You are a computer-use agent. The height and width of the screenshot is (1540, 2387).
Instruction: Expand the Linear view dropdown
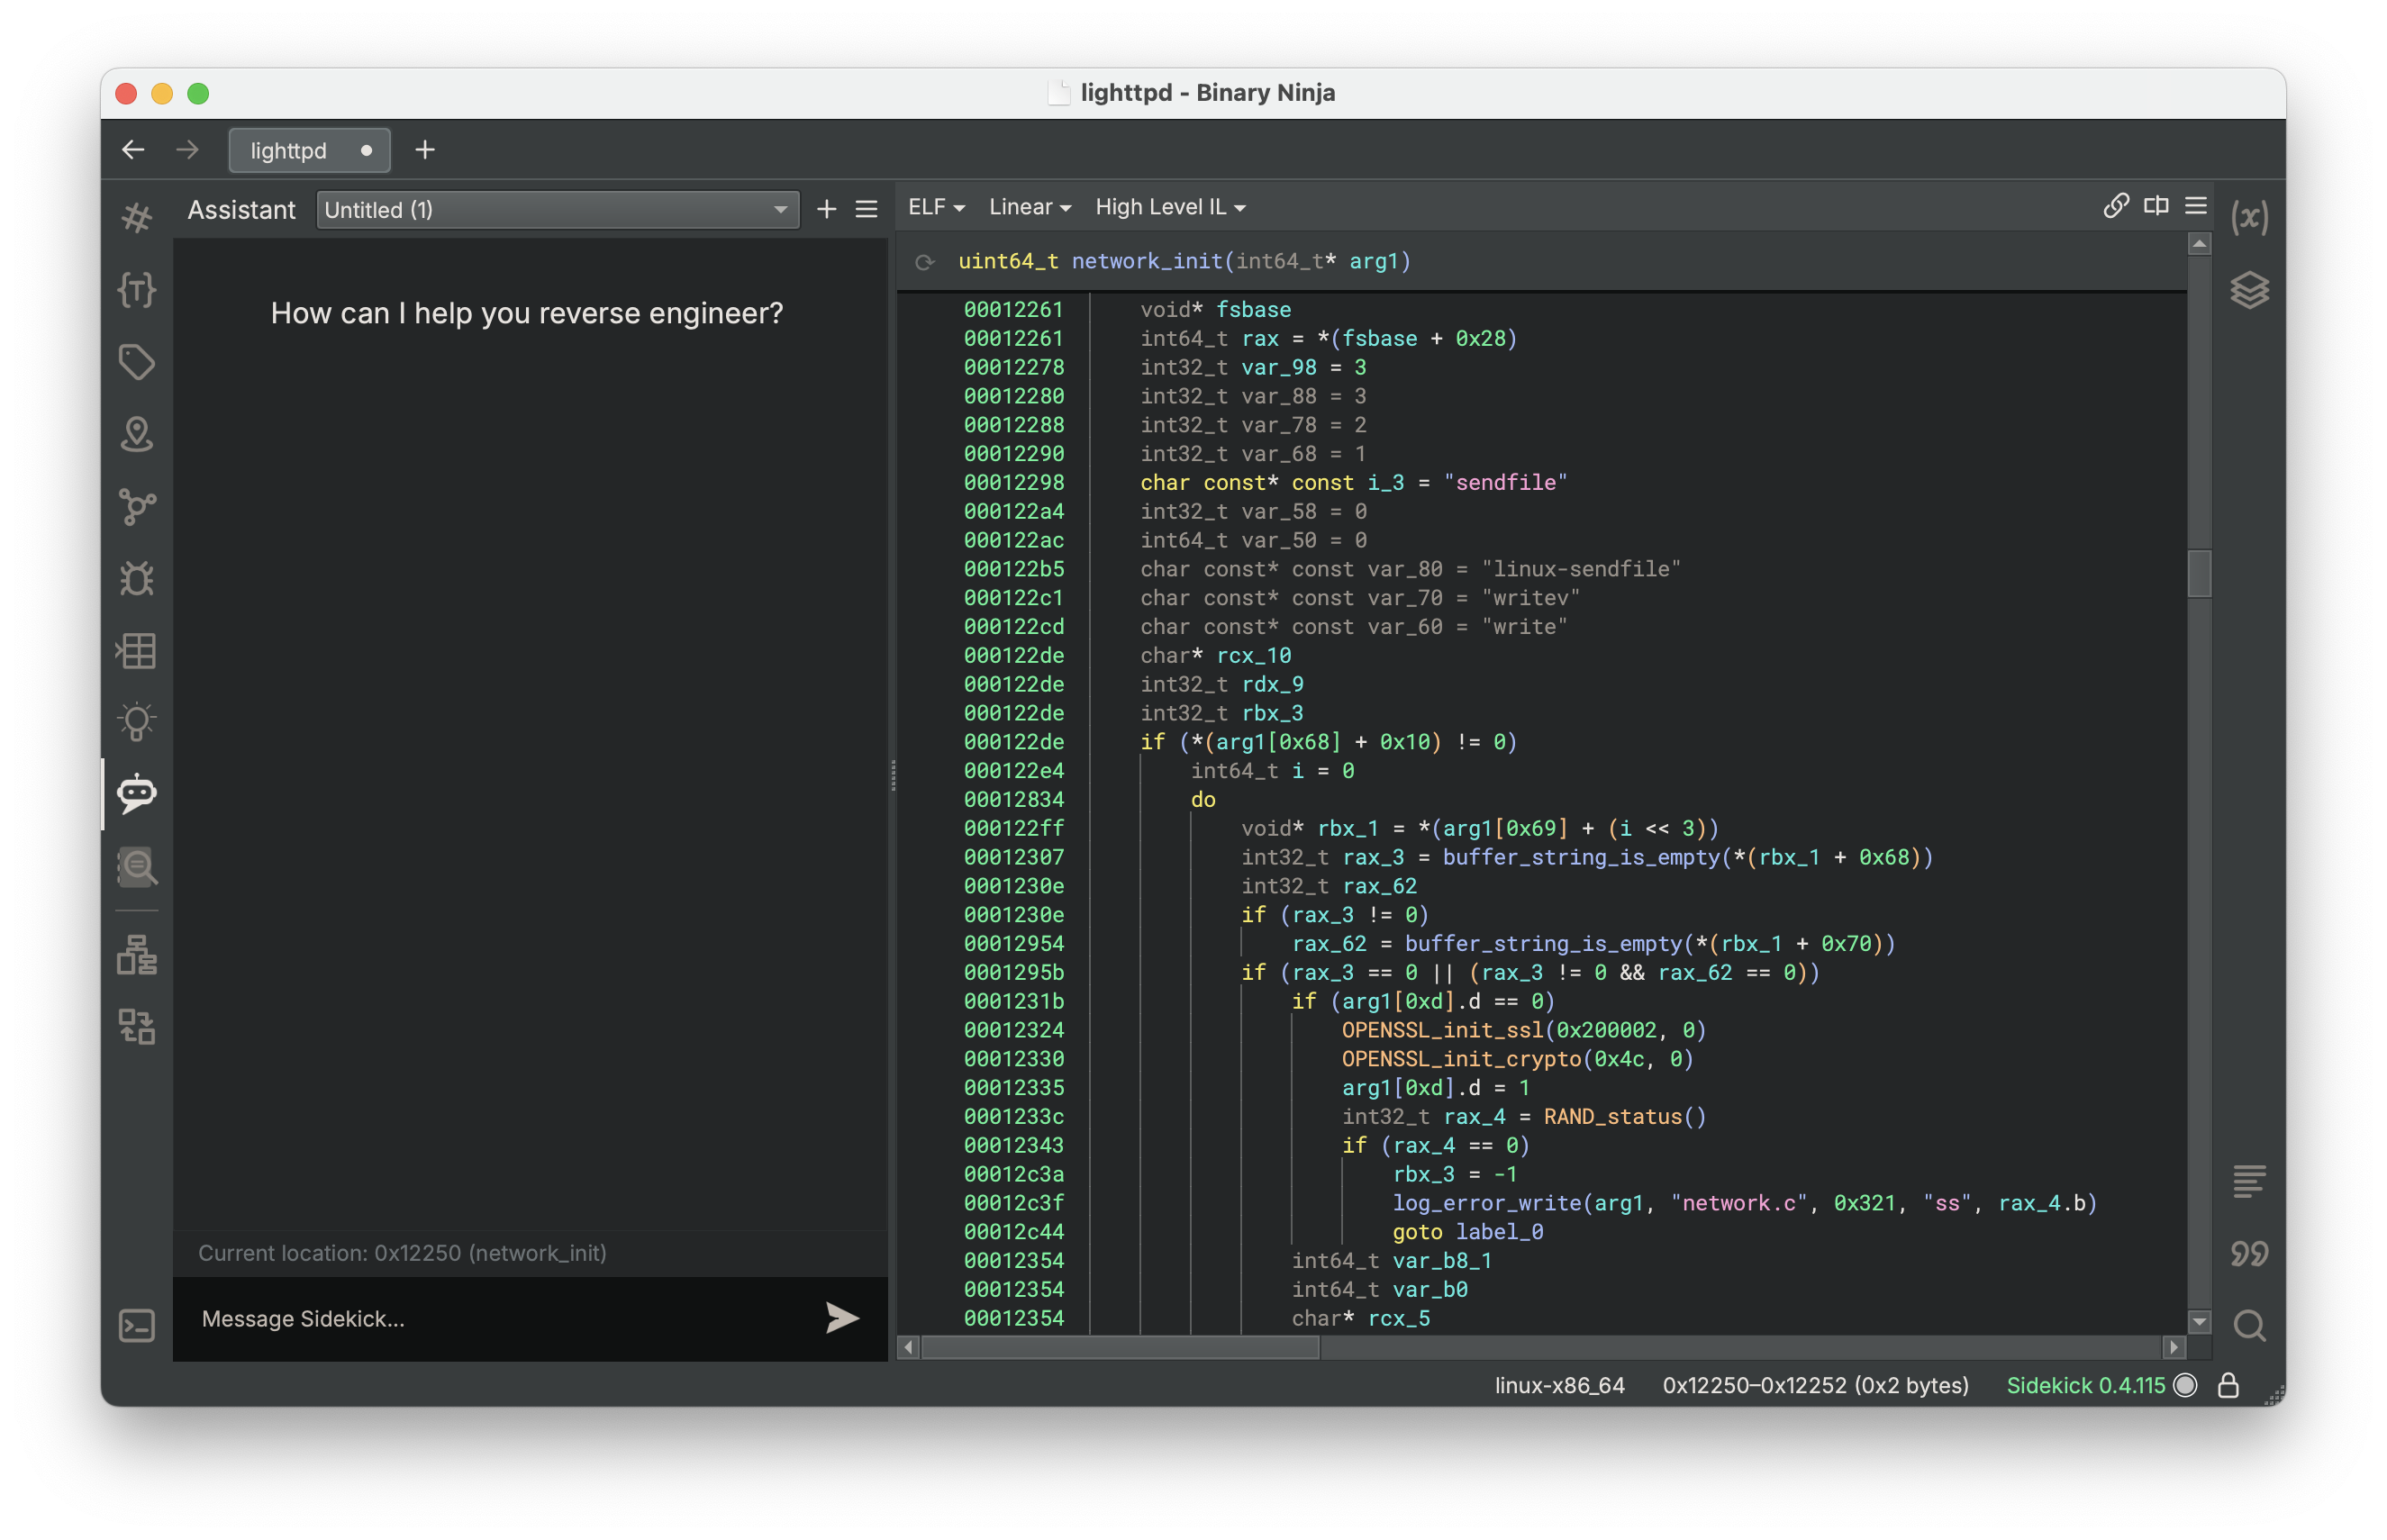1029,207
